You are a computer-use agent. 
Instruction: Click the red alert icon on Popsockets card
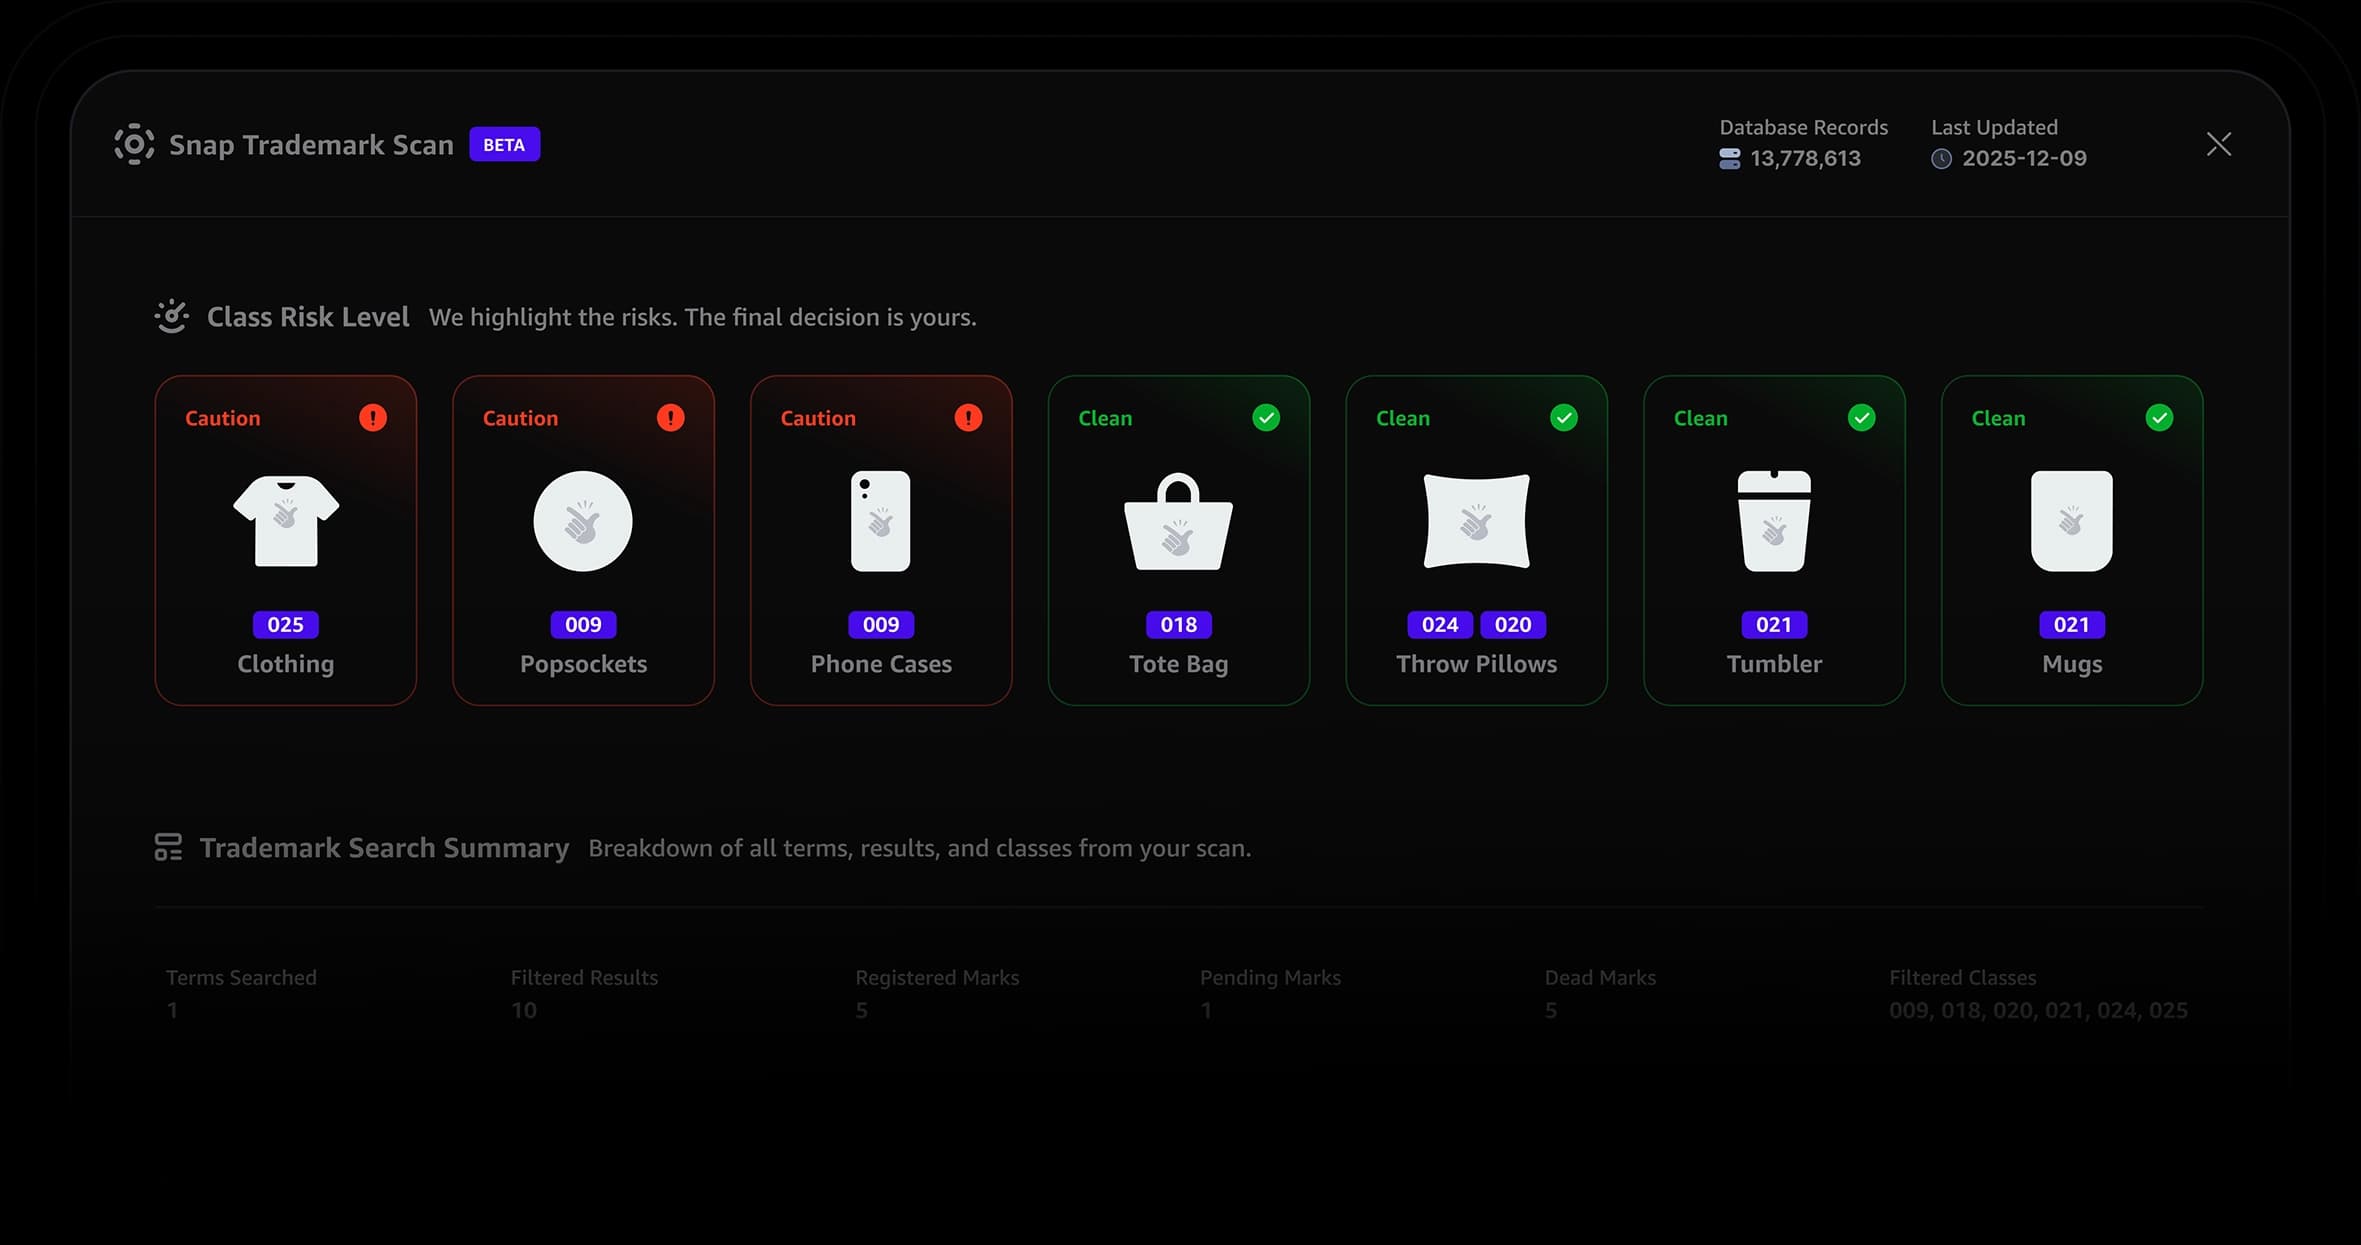tap(670, 418)
